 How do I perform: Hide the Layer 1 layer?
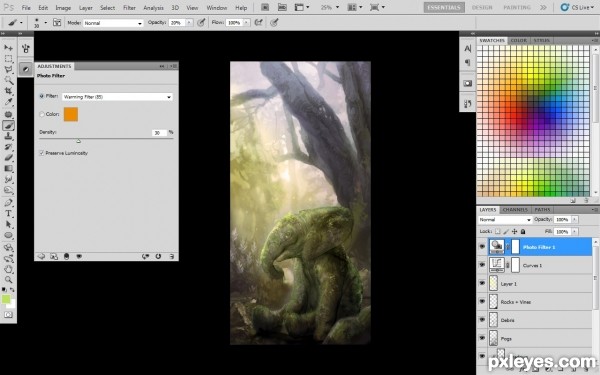482,283
